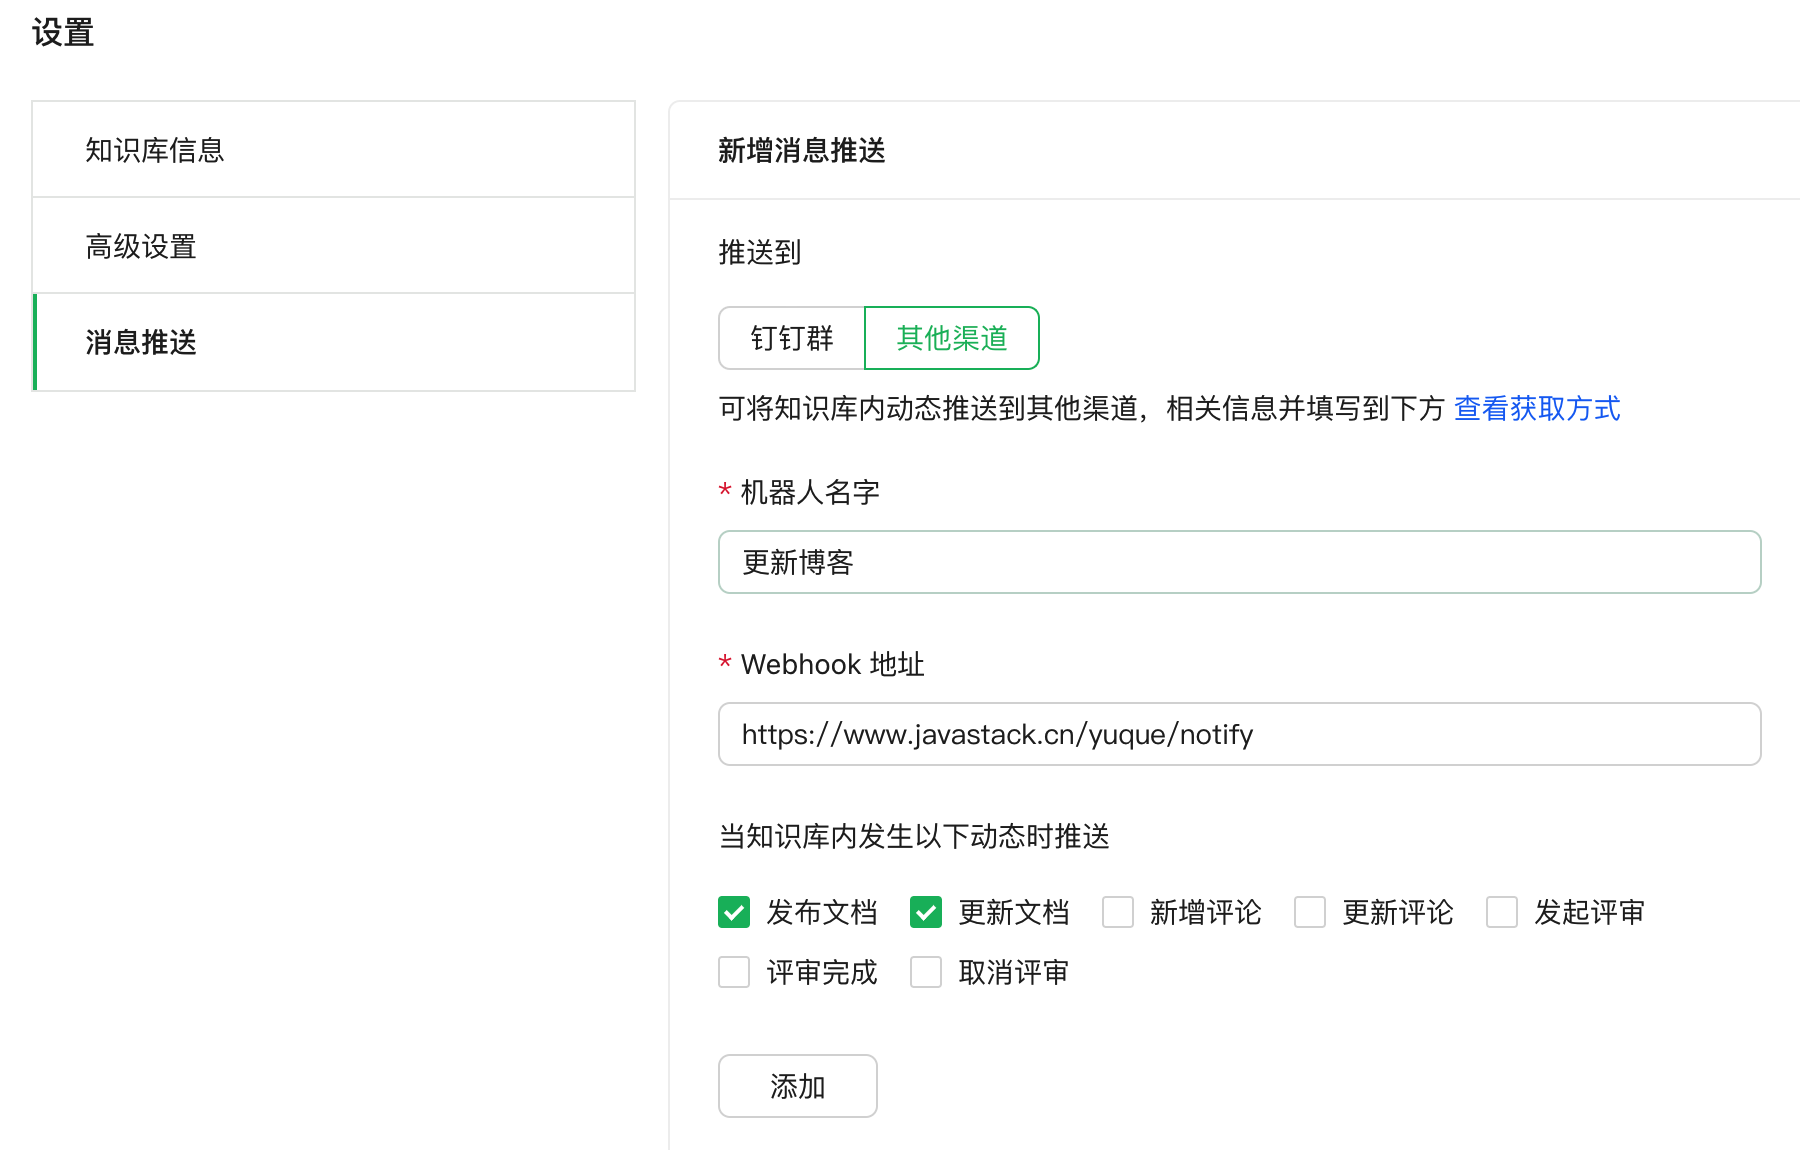Focus the Webhook 地址 URL input field
The image size is (1800, 1150).
tap(1238, 734)
